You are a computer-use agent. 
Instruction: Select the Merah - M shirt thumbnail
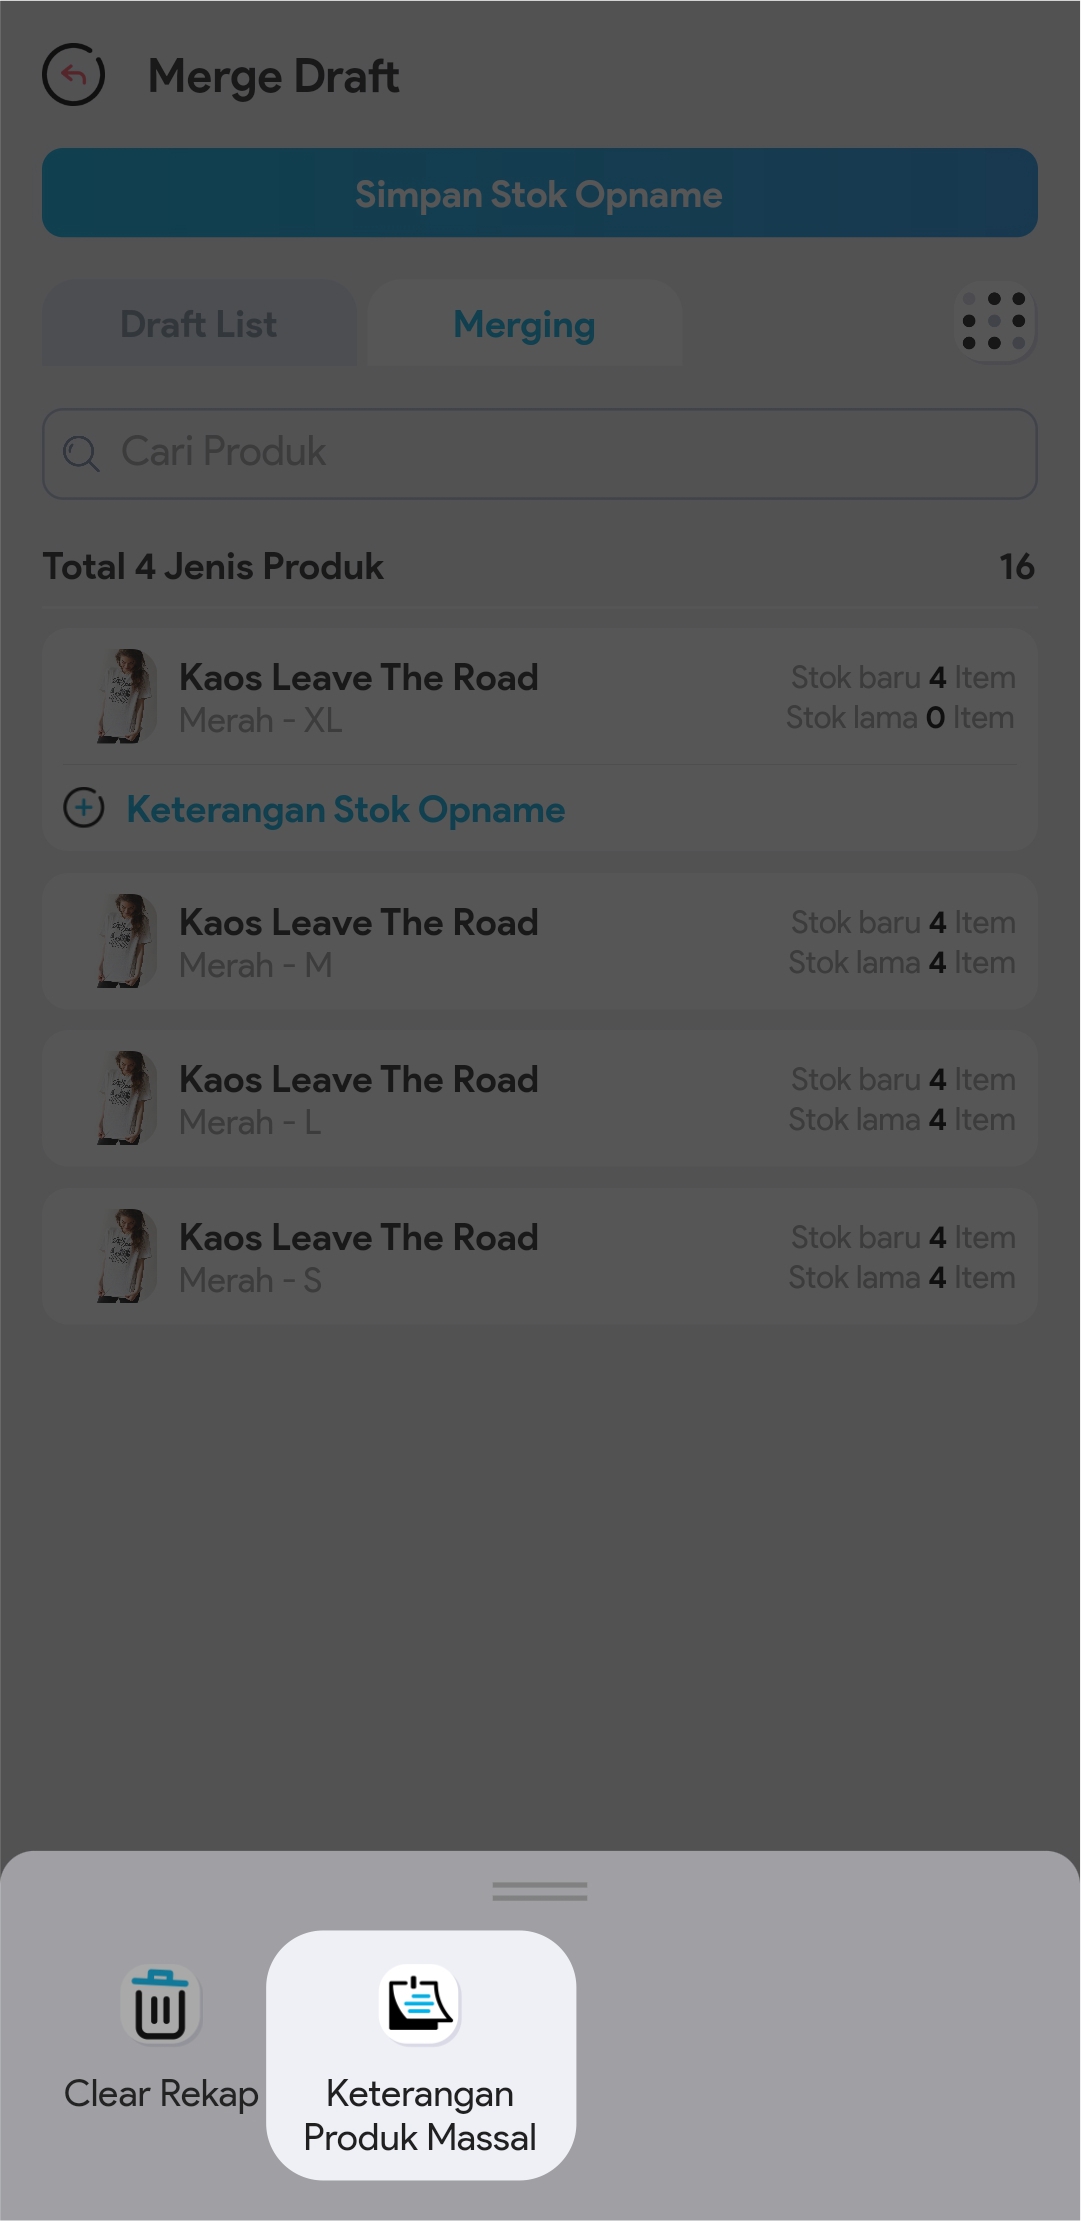pyautogui.click(x=126, y=941)
